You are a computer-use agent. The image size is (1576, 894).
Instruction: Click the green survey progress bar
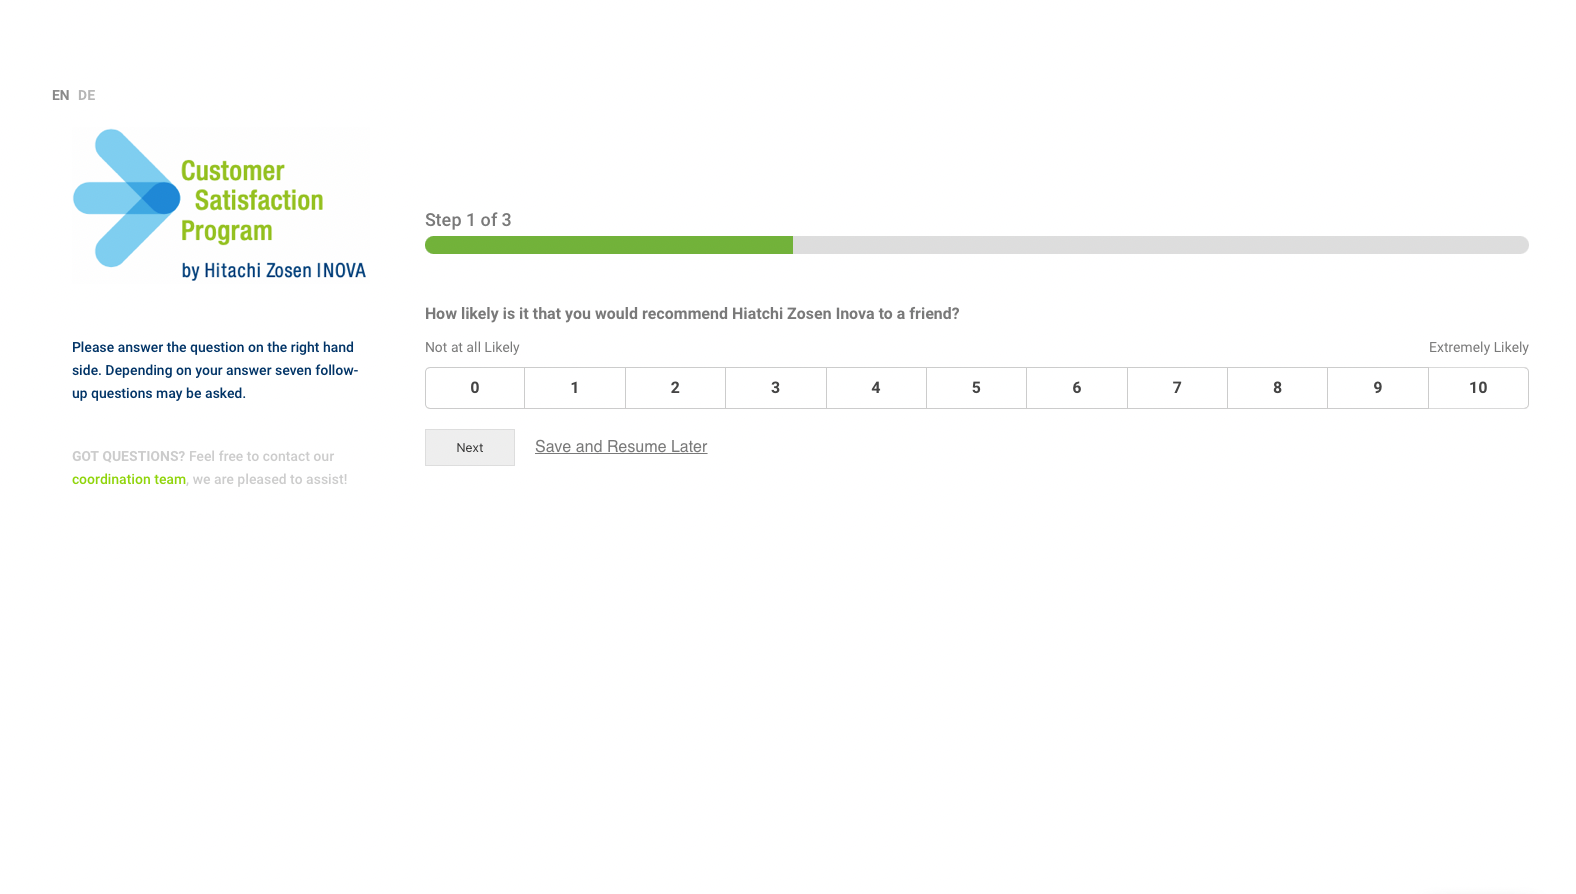pyautogui.click(x=609, y=245)
